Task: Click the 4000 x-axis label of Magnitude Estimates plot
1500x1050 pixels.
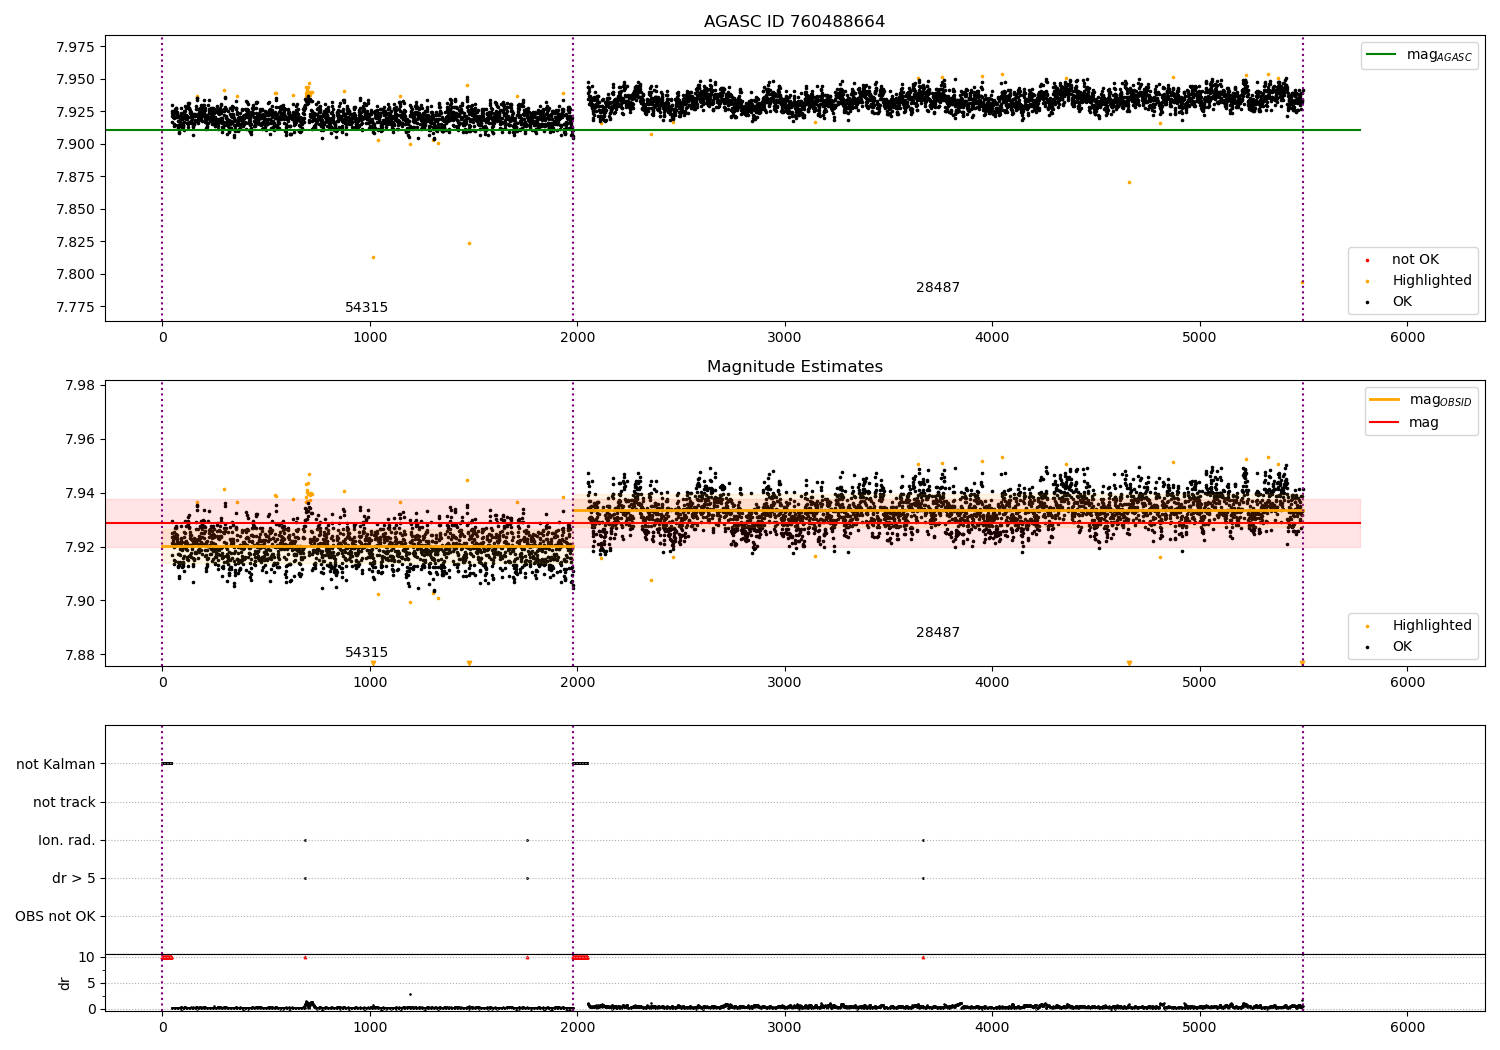Action: coord(992,683)
